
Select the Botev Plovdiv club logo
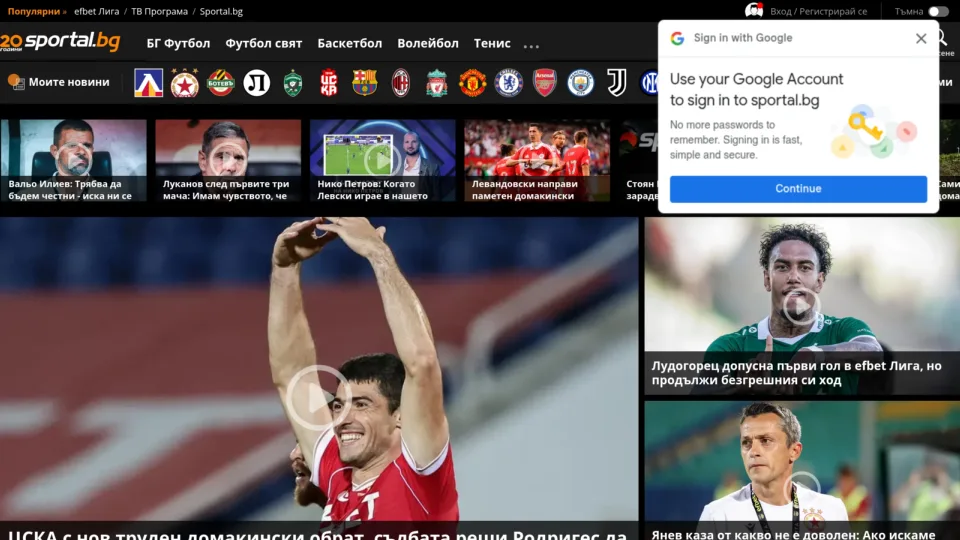coord(220,83)
